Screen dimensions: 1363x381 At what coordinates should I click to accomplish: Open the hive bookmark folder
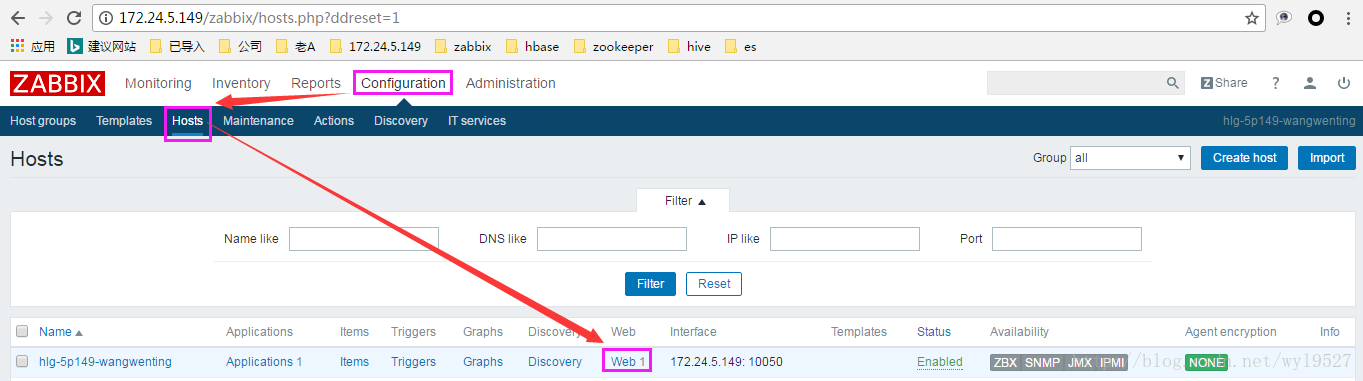pyautogui.click(x=689, y=46)
